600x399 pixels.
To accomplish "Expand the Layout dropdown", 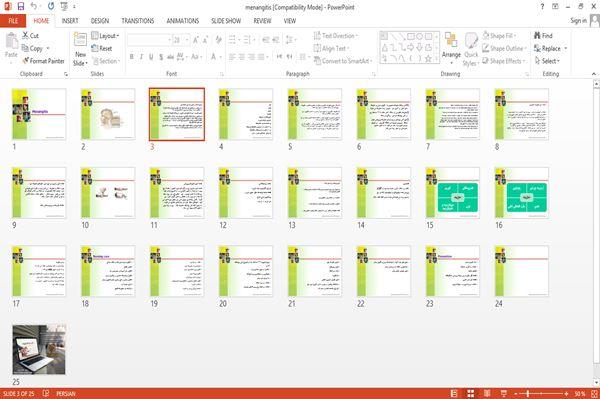I will coord(106,36).
